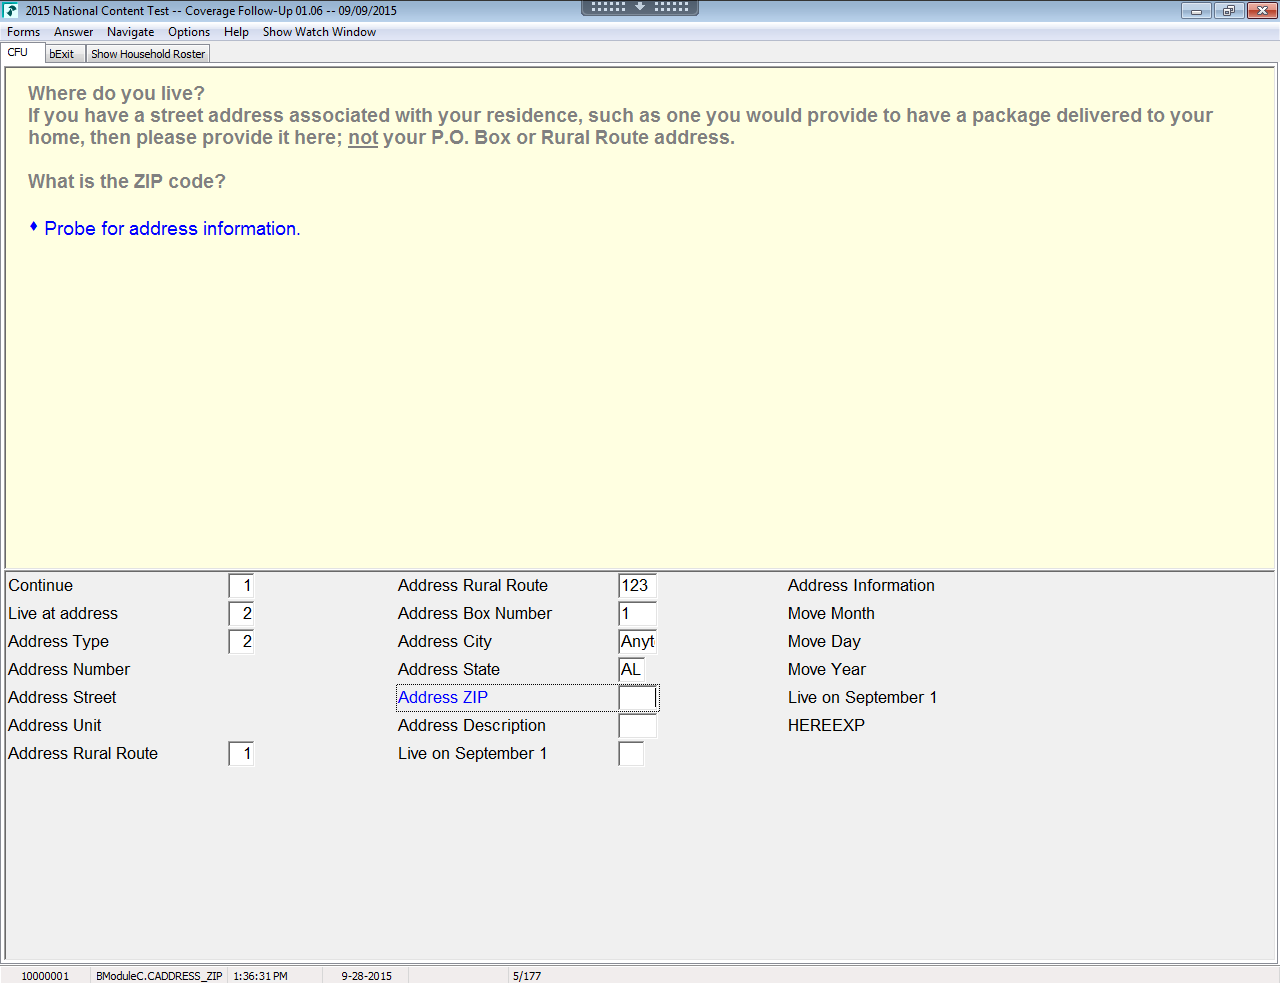Click the Address ZIP input field
The image size is (1280, 983).
pyautogui.click(x=638, y=698)
